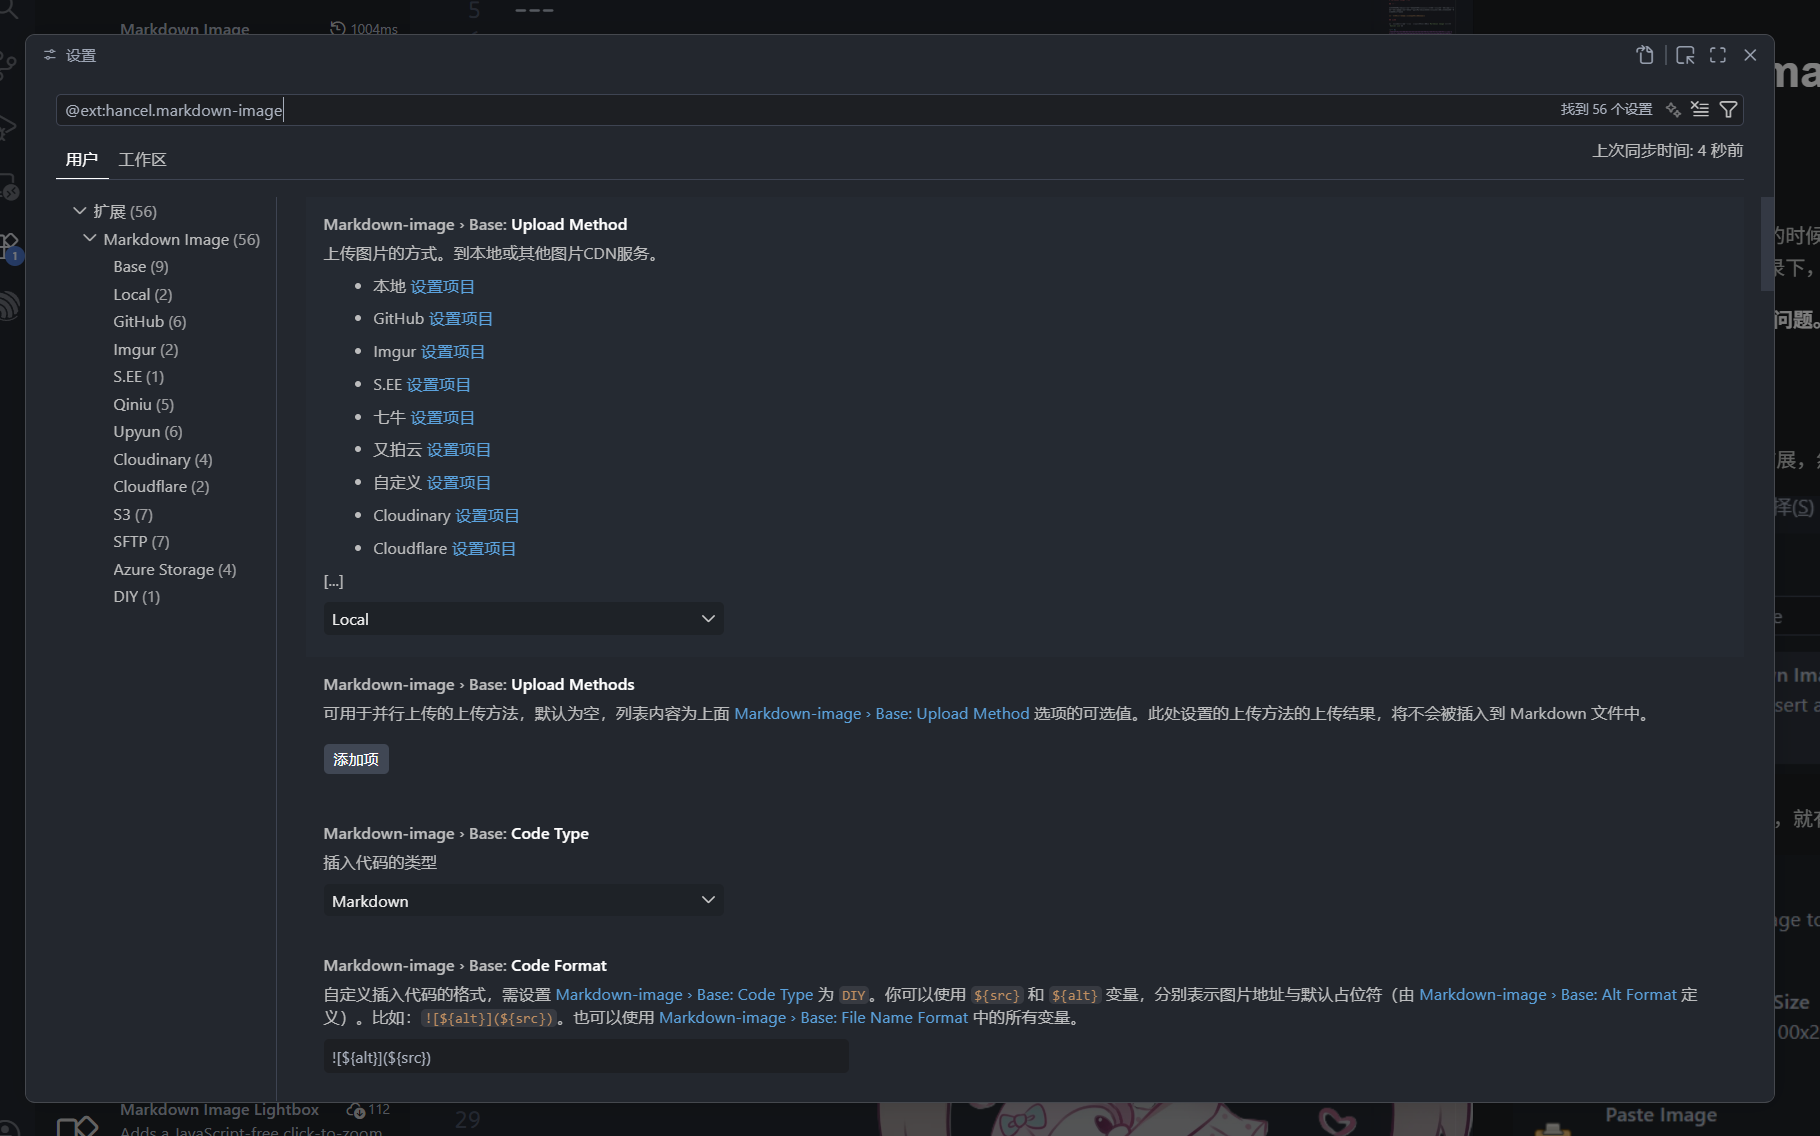Click the 添加项 button under Upload Methods
This screenshot has height=1136, width=1820.
(x=356, y=759)
